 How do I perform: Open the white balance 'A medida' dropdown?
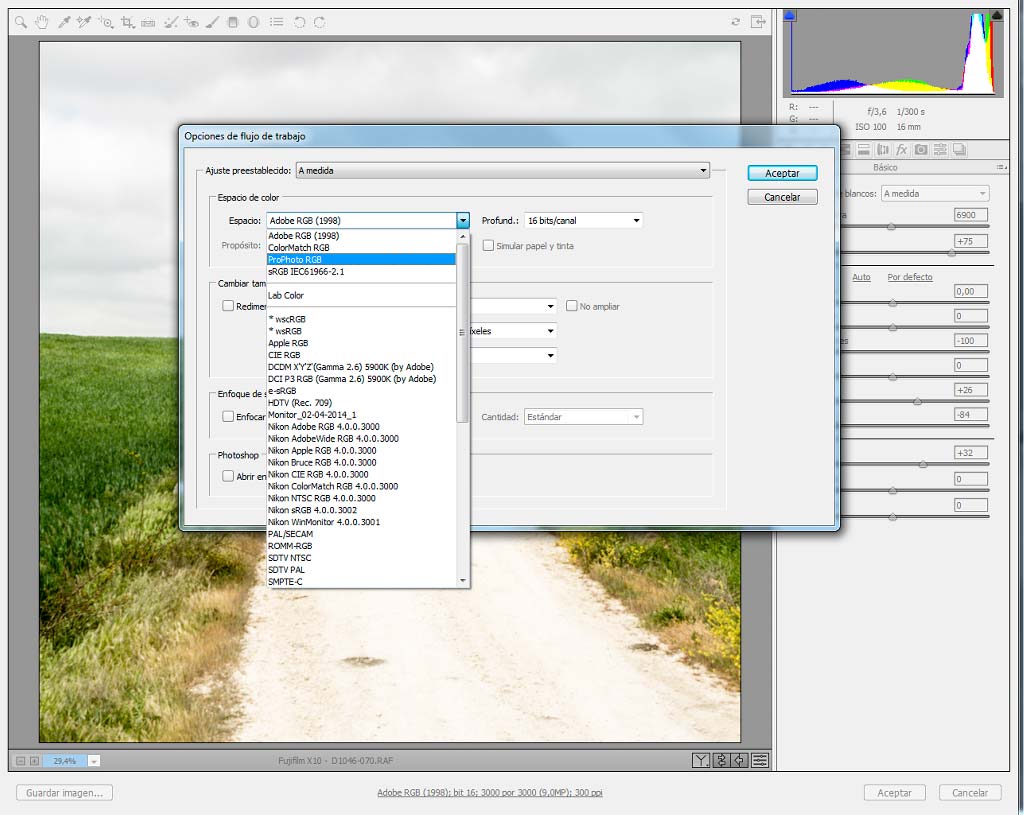point(935,193)
